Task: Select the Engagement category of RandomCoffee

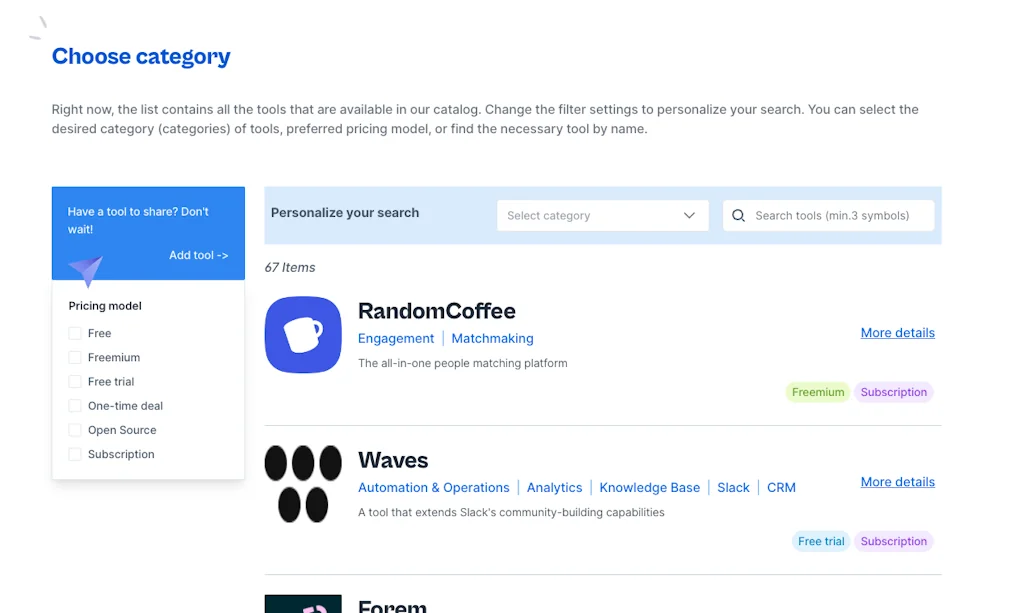Action: click(x=396, y=338)
